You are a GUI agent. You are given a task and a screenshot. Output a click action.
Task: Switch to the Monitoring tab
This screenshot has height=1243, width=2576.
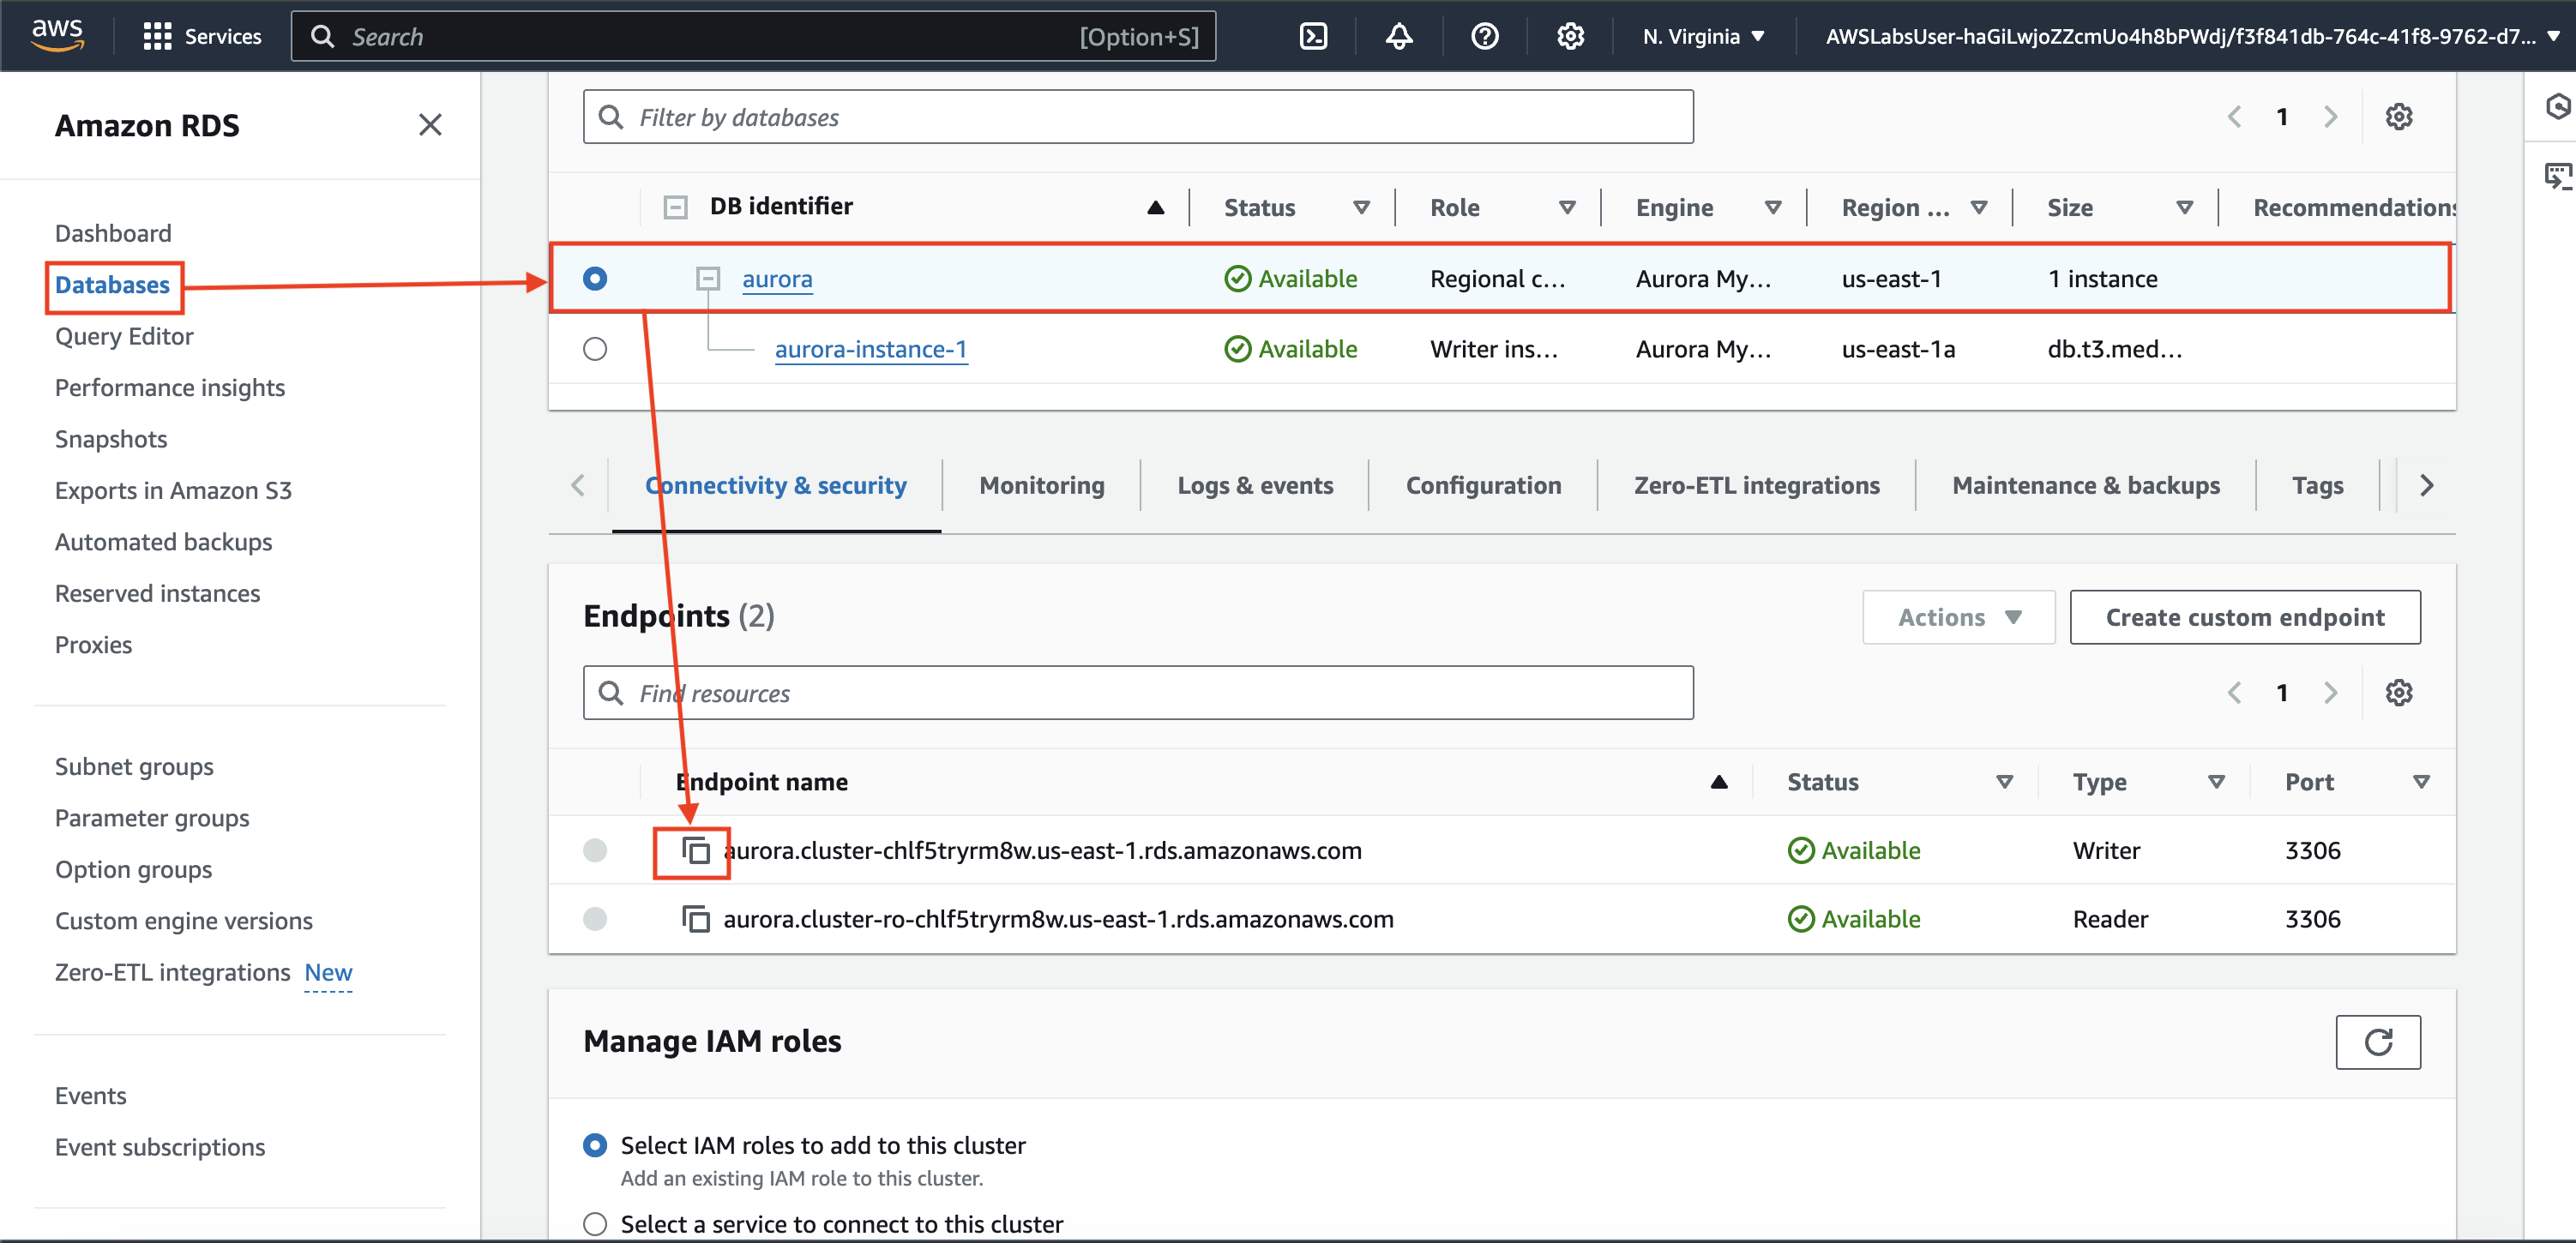point(1042,485)
